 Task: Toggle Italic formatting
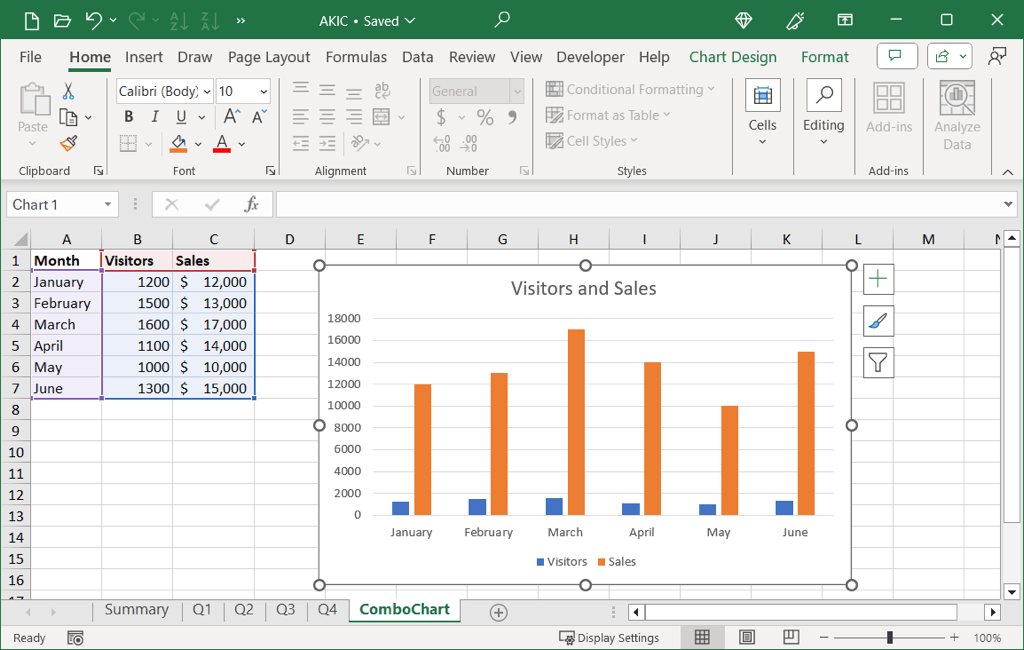point(154,117)
